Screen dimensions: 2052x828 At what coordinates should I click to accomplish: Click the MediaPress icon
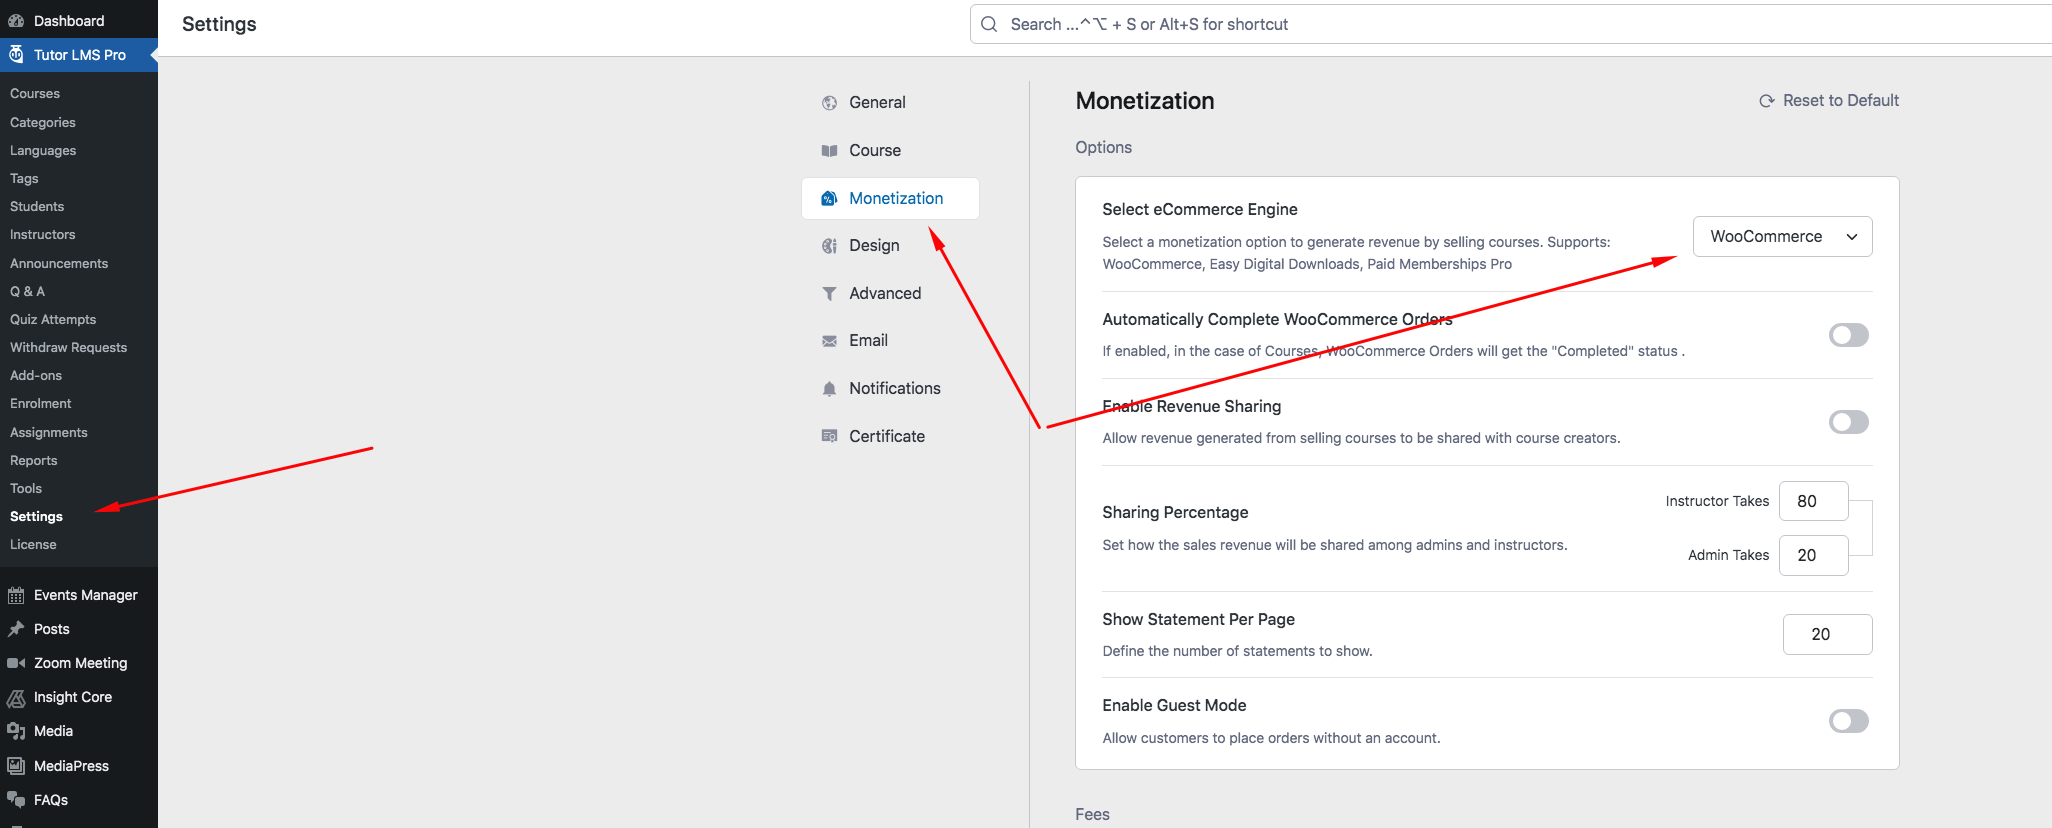coord(16,766)
